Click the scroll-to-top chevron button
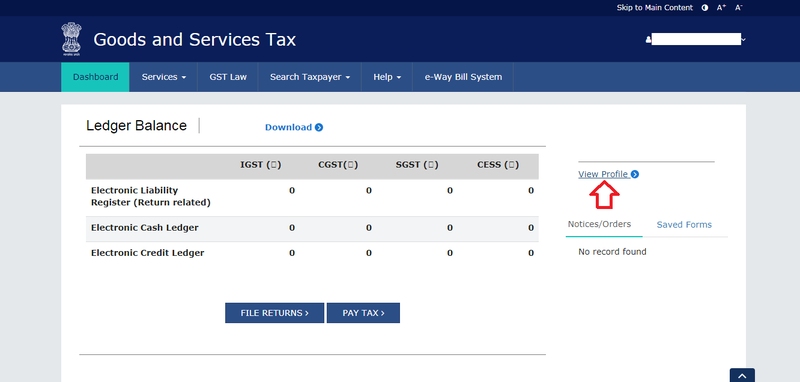This screenshot has width=800, height=382. pos(742,375)
